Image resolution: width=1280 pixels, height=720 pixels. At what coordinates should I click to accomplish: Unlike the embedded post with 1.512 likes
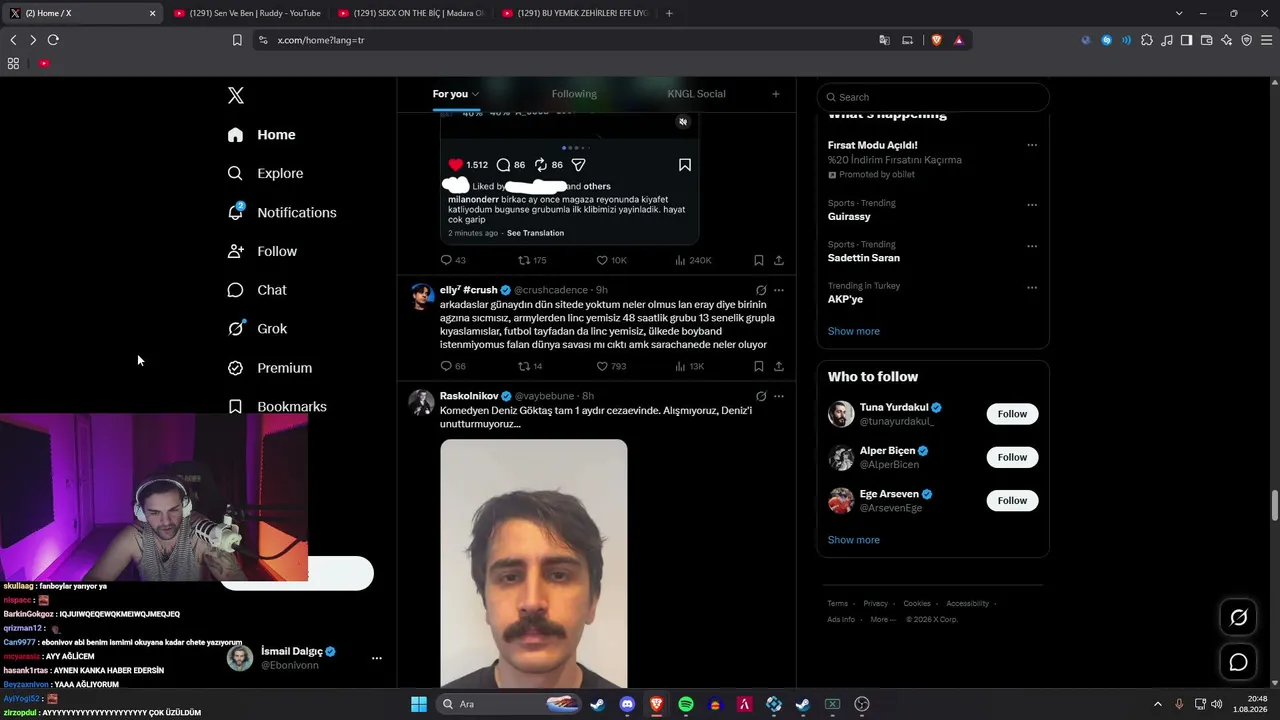[456, 165]
